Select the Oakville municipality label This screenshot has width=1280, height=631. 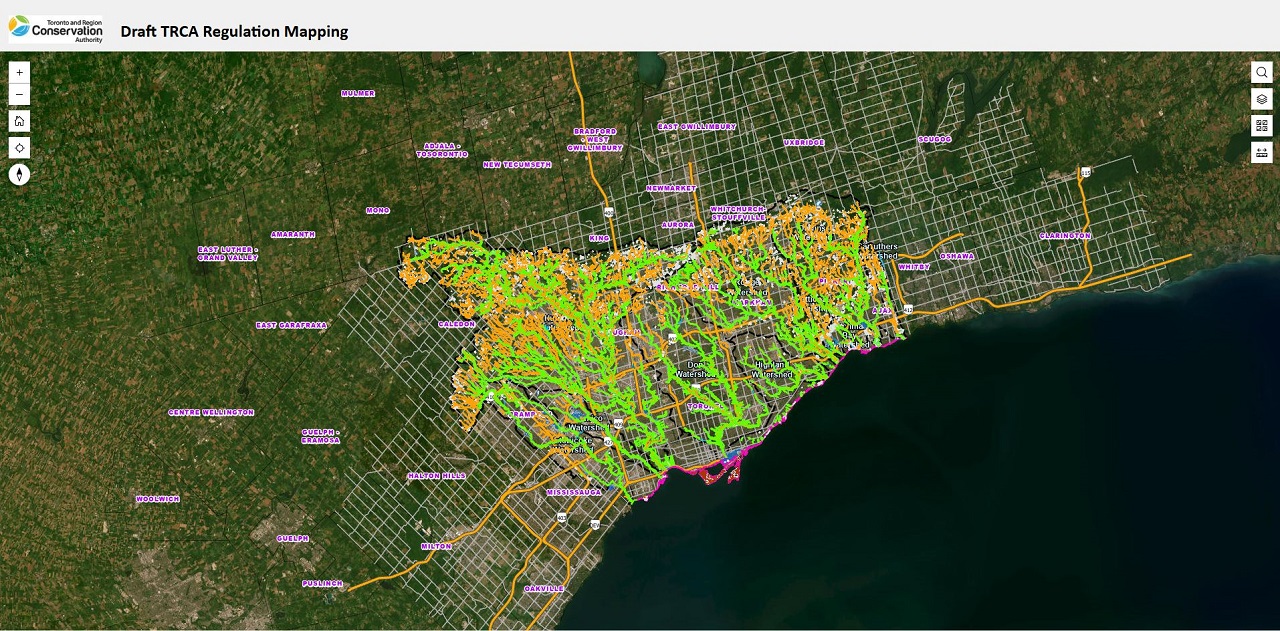(x=545, y=590)
